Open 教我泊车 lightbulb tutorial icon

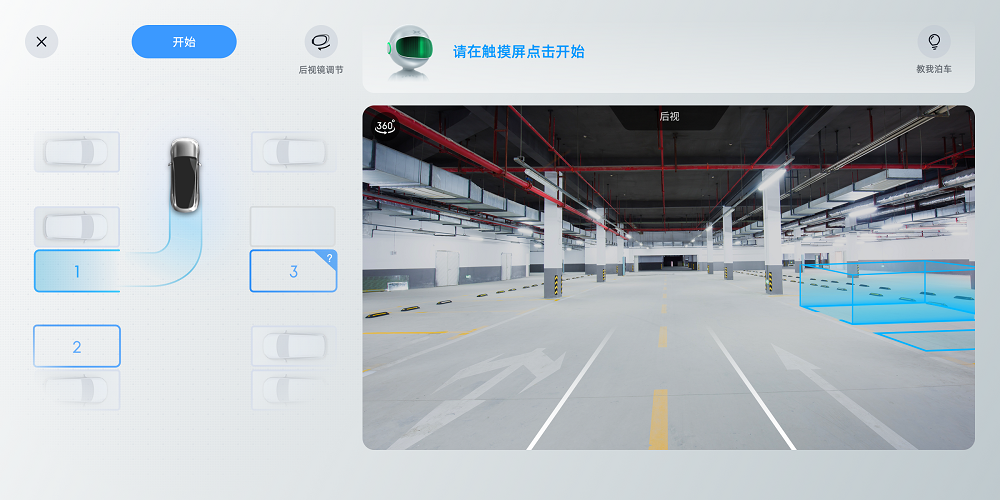click(x=934, y=42)
